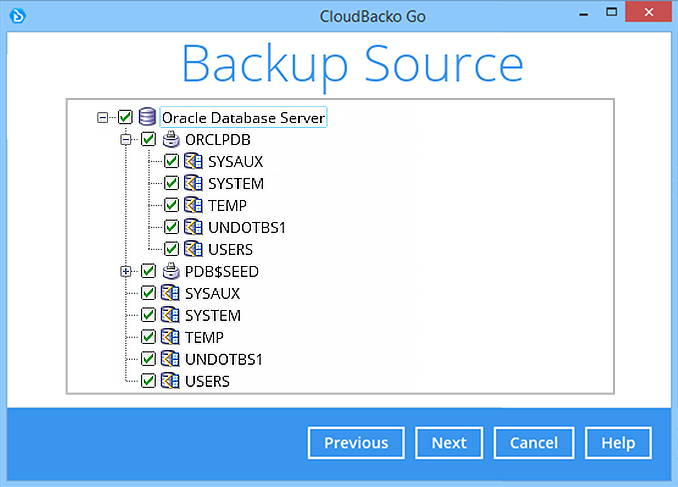Viewport: 678px width, 487px height.
Task: Select the root-level USERS label below PDB$SEED
Action: point(207,381)
